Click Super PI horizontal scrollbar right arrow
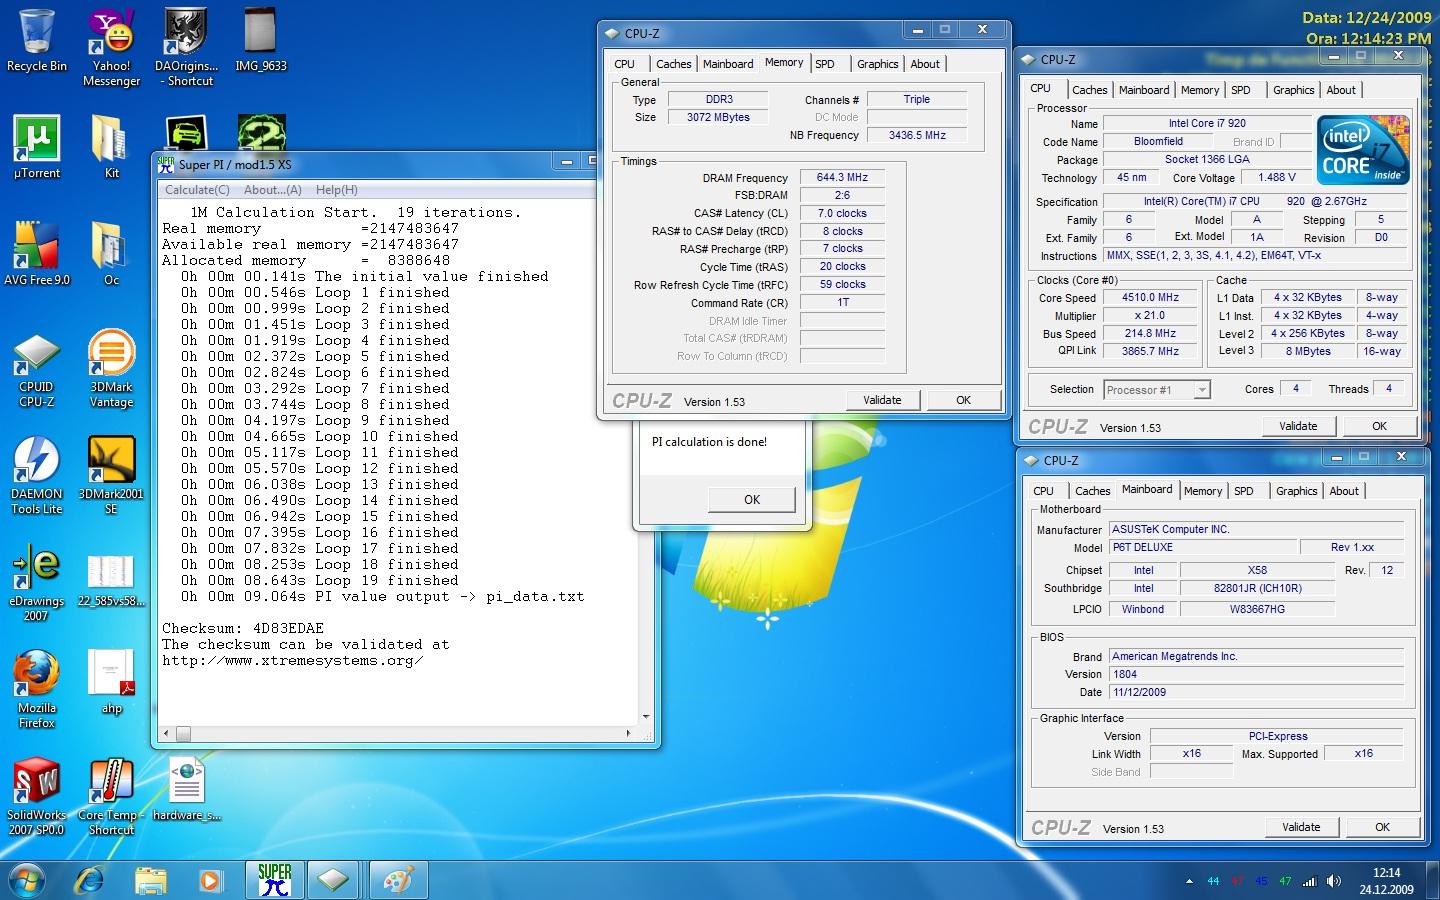The image size is (1440, 900). 628,733
